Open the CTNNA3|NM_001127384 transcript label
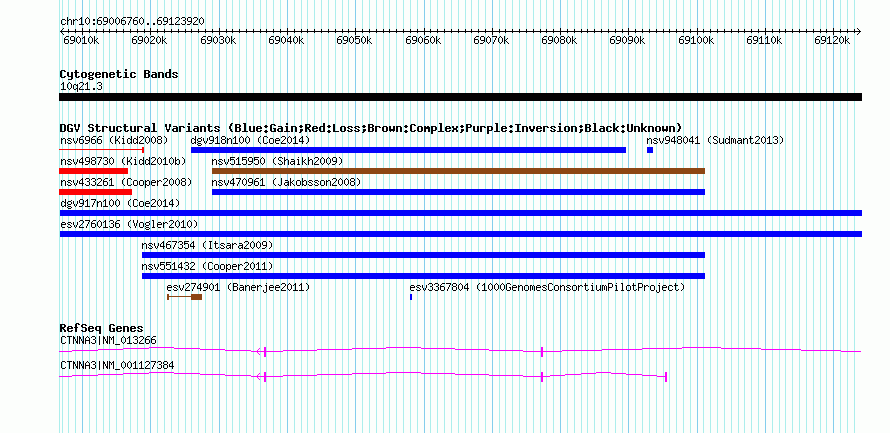Image resolution: width=890 pixels, height=433 pixels. click(117, 365)
